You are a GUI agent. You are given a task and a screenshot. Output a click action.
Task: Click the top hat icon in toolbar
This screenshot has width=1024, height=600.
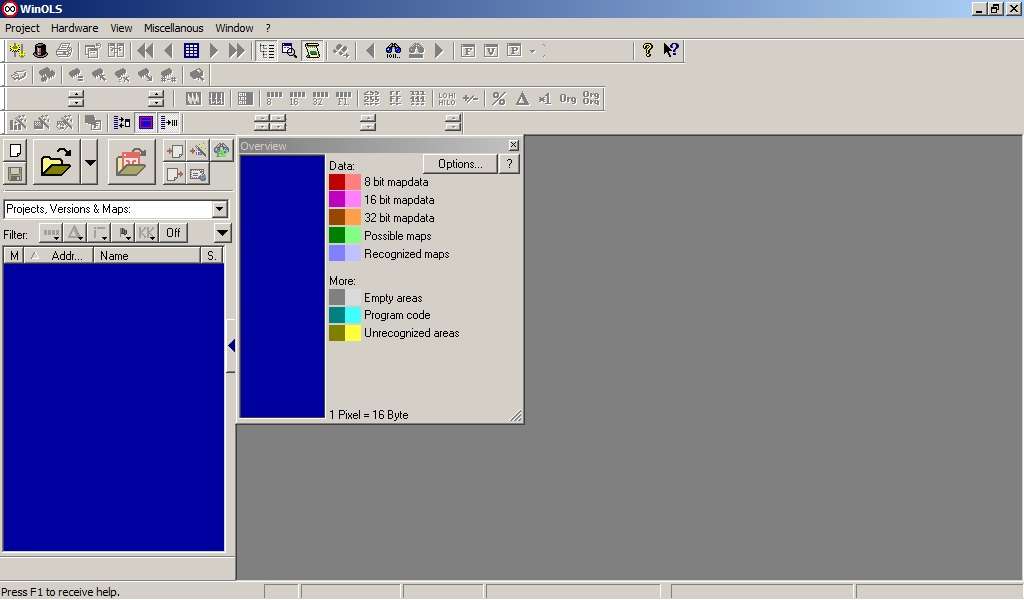40,50
